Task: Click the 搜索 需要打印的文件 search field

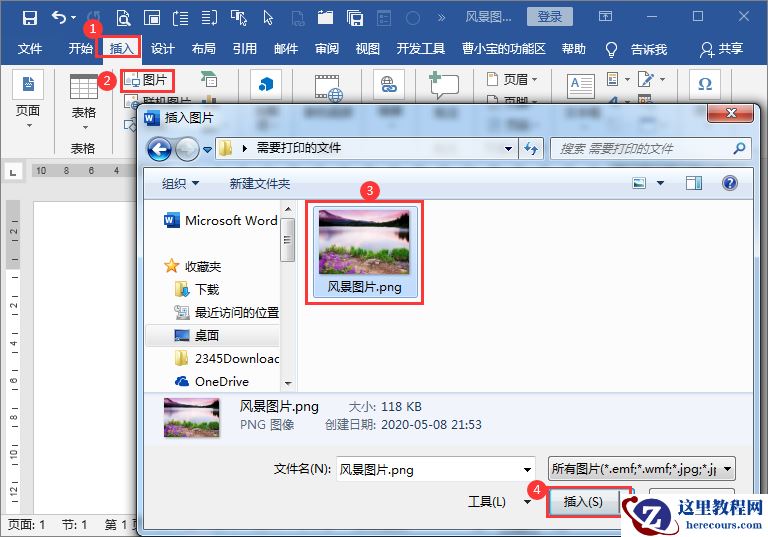Action: click(x=650, y=148)
